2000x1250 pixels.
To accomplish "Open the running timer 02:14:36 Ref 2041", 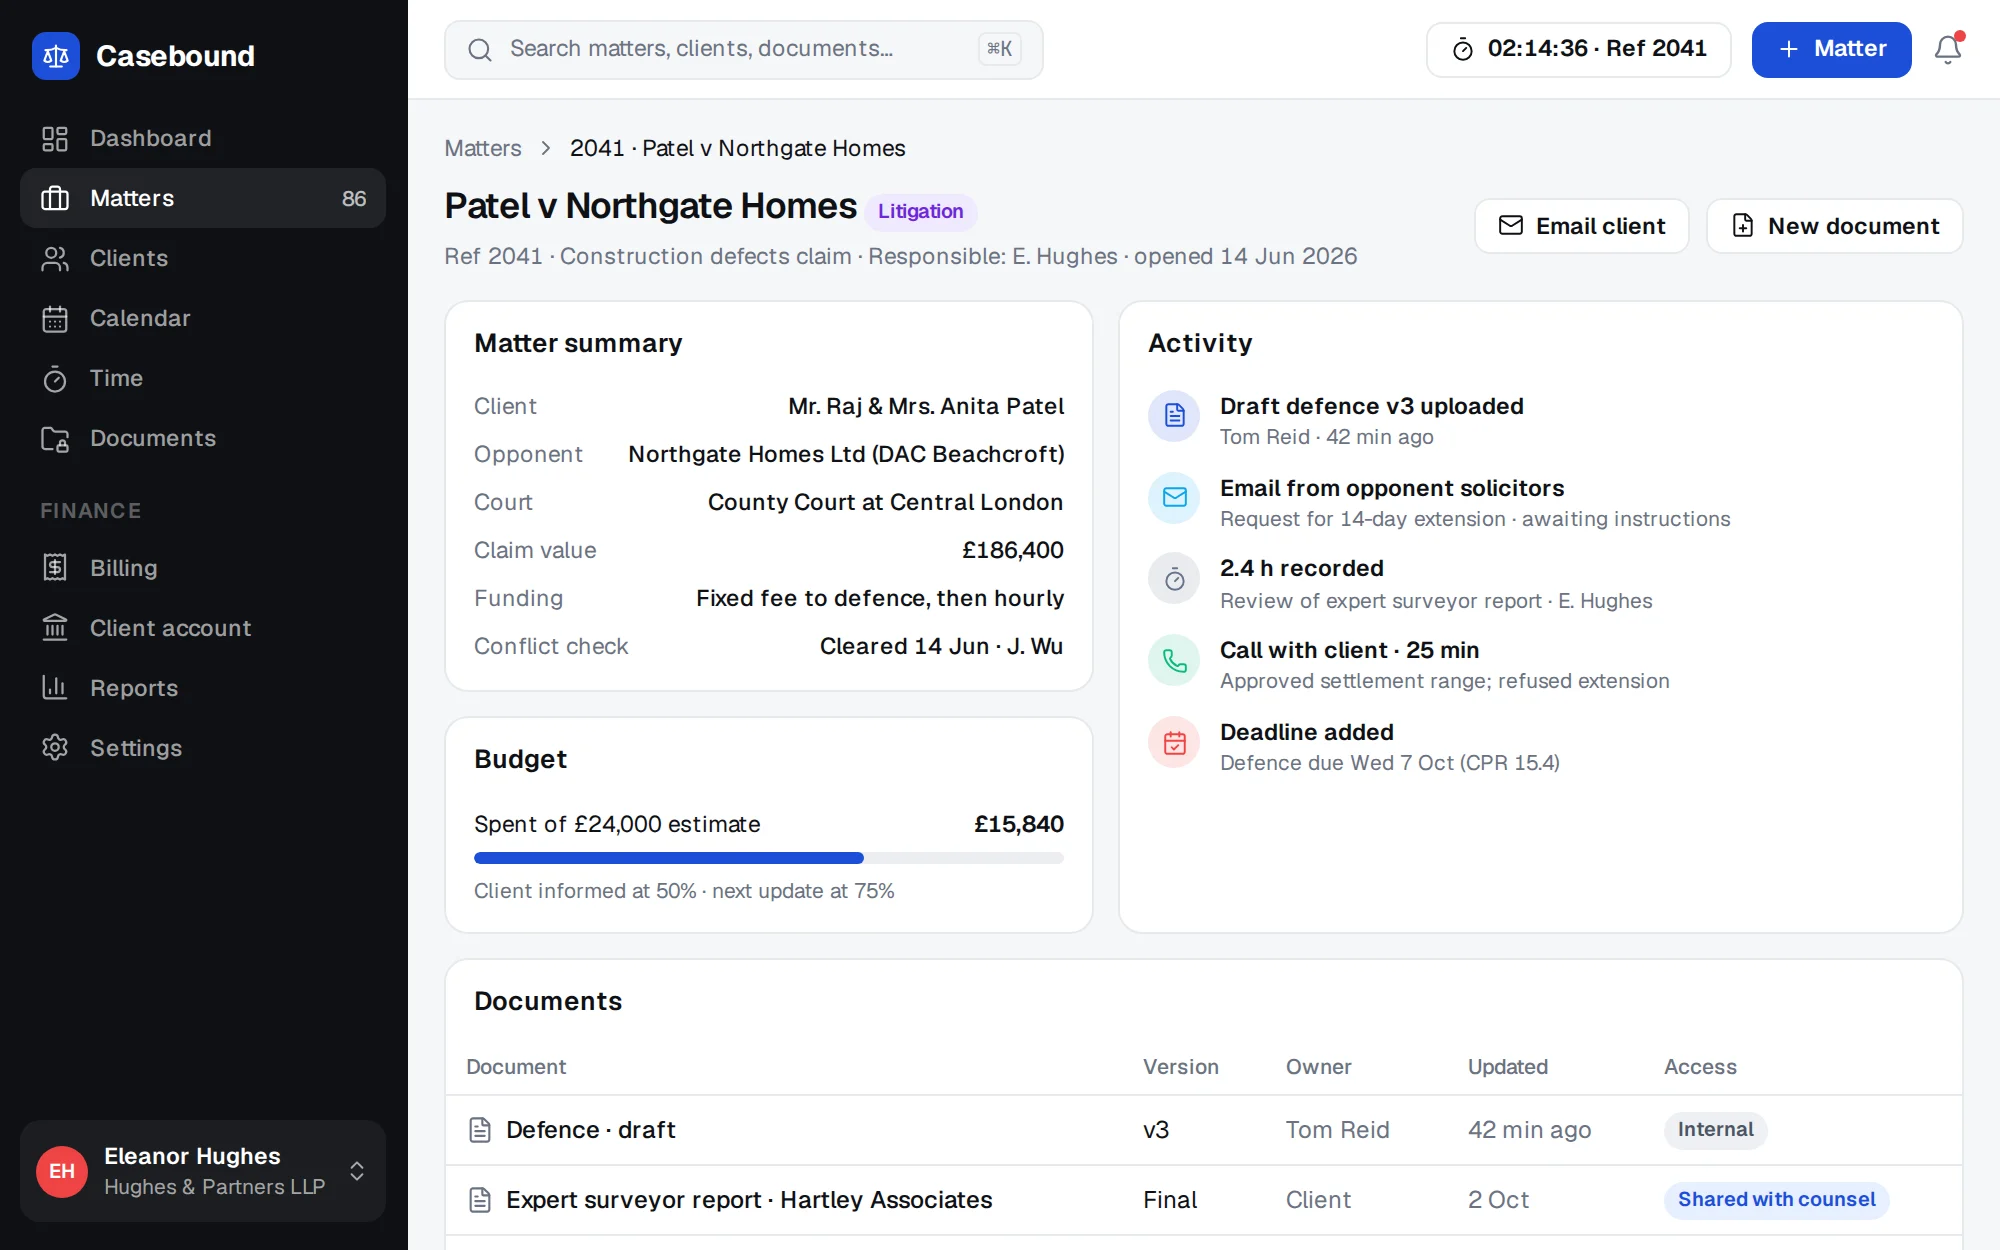I will 1578,49.
